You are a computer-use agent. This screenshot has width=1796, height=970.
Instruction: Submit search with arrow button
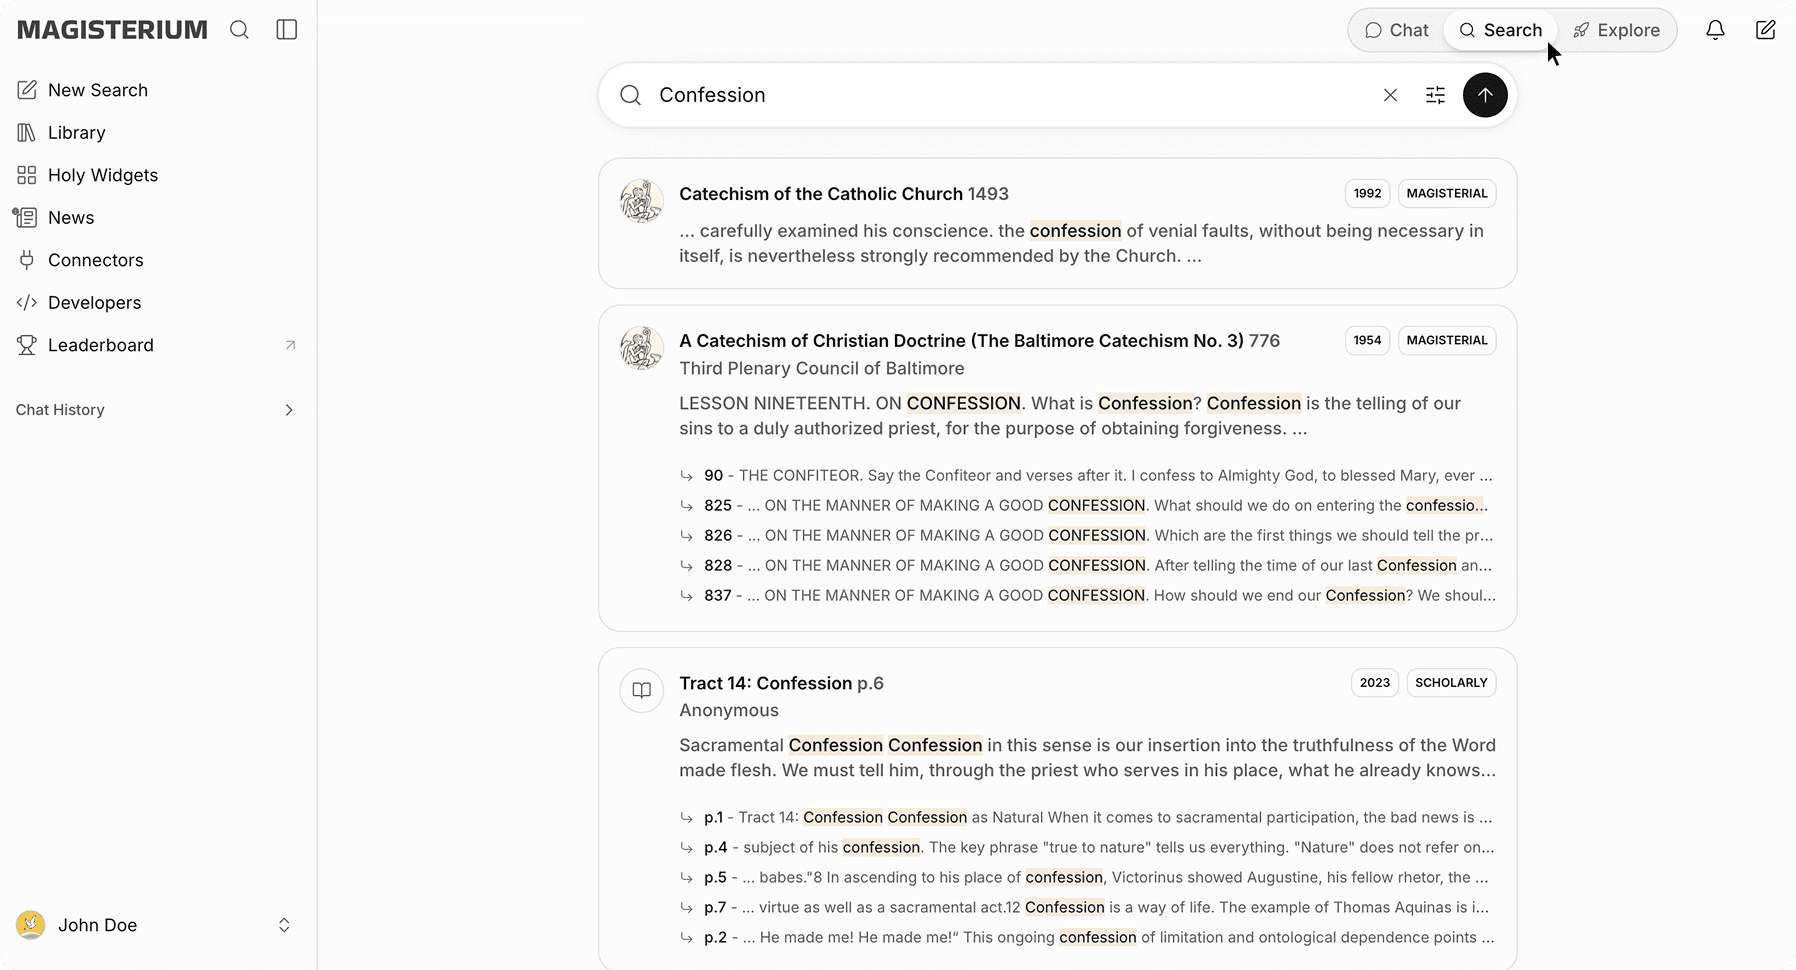[x=1485, y=95]
